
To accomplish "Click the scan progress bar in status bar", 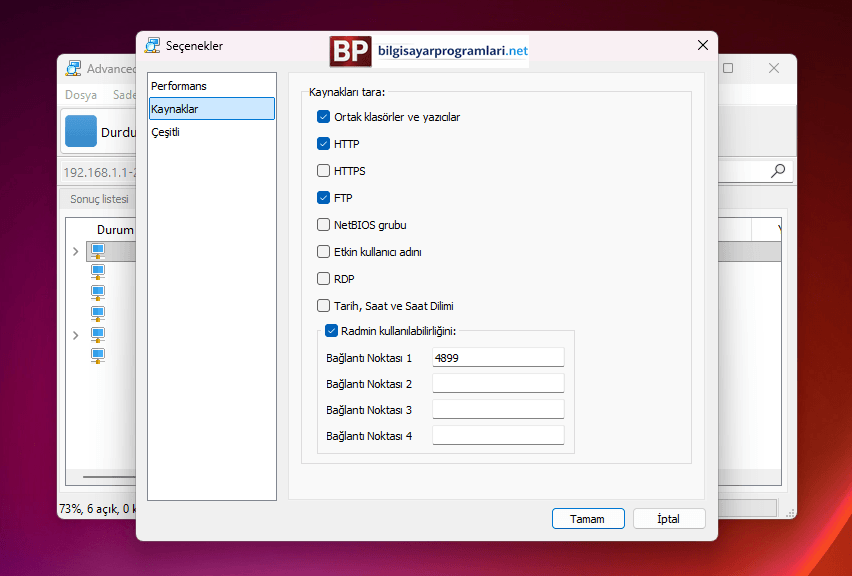I will tap(747, 508).
